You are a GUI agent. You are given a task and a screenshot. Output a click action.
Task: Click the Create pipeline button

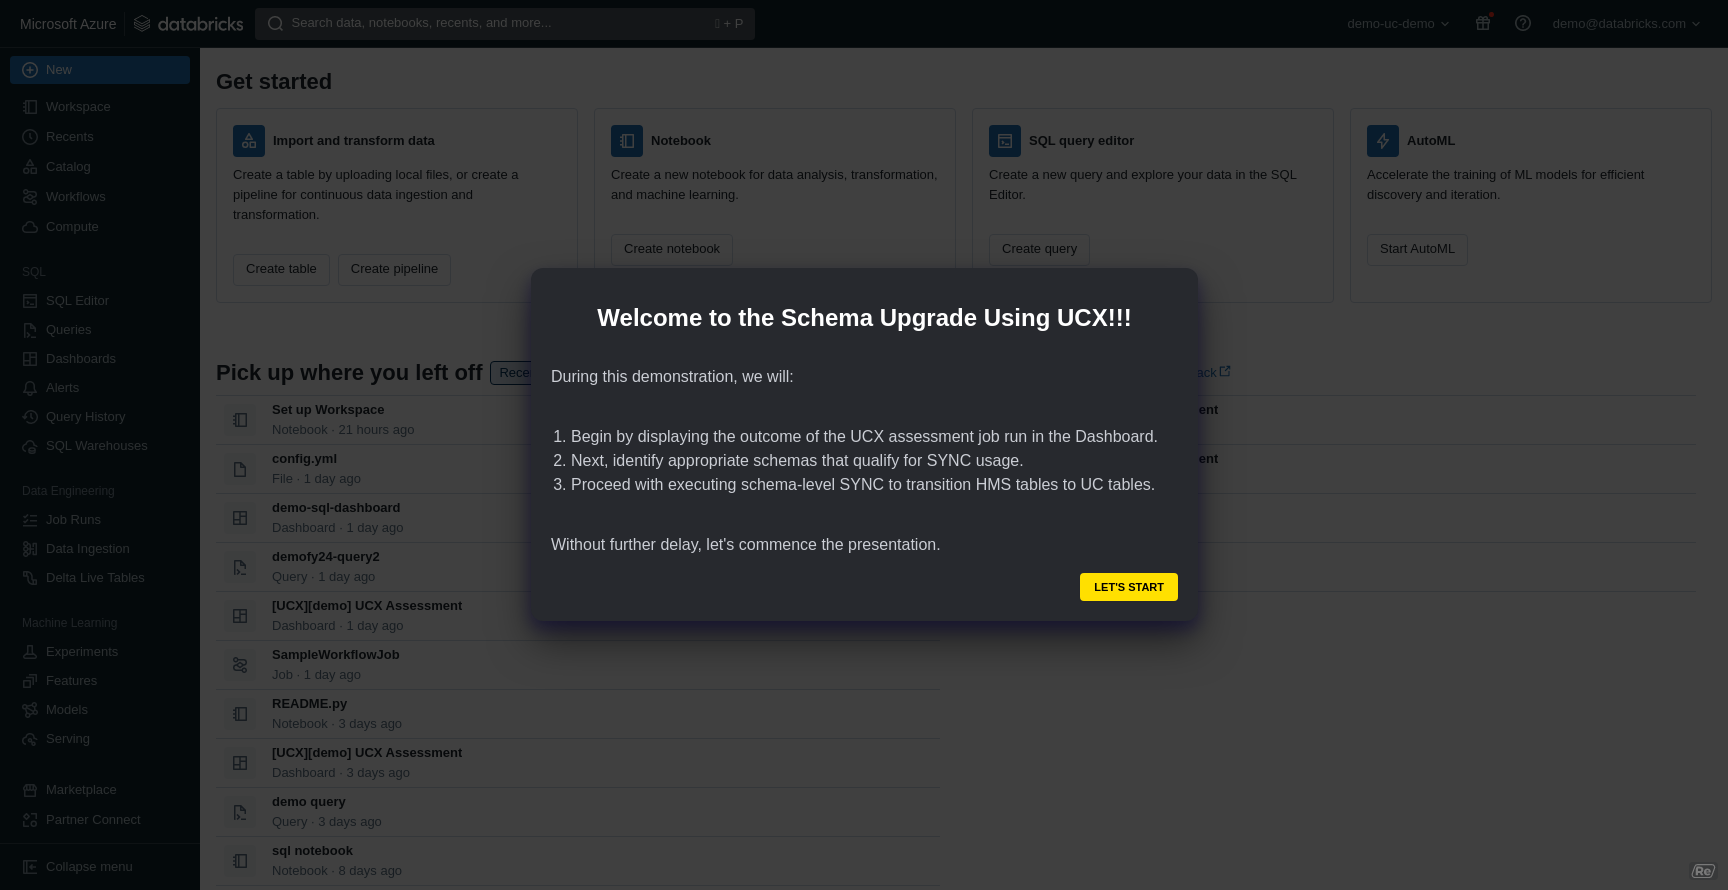pos(394,269)
